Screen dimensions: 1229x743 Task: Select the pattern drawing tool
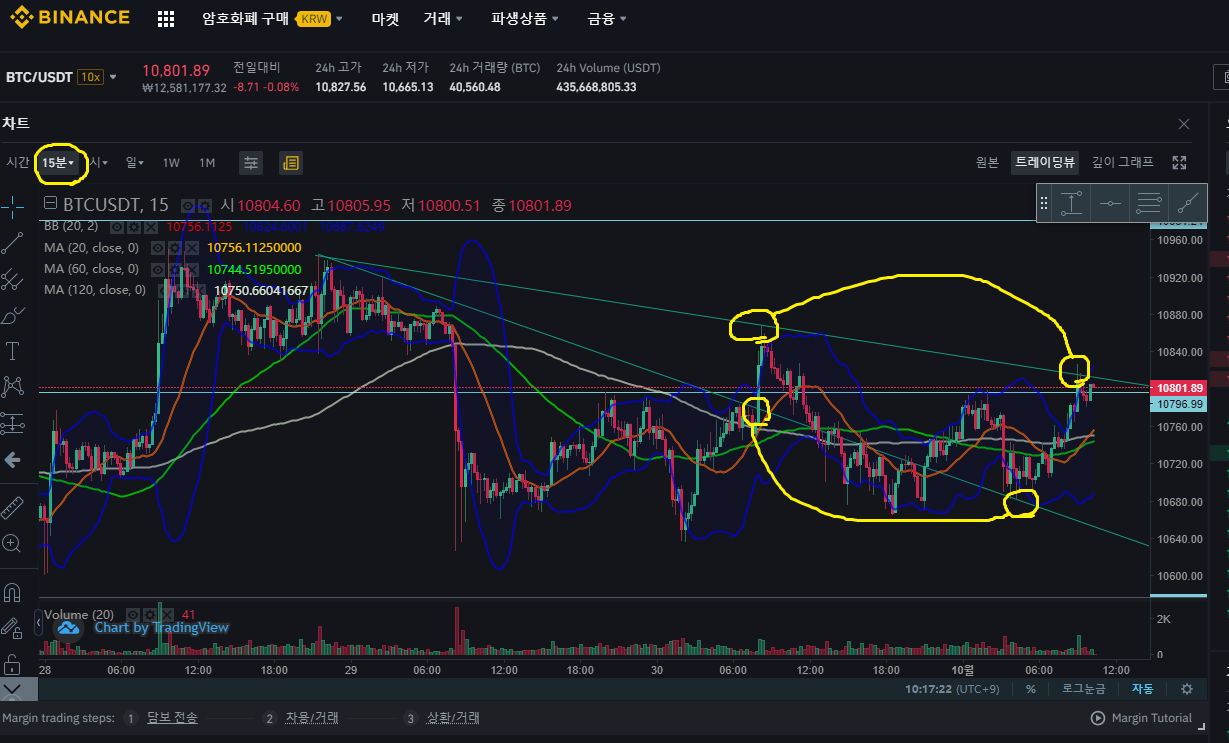tap(12, 386)
